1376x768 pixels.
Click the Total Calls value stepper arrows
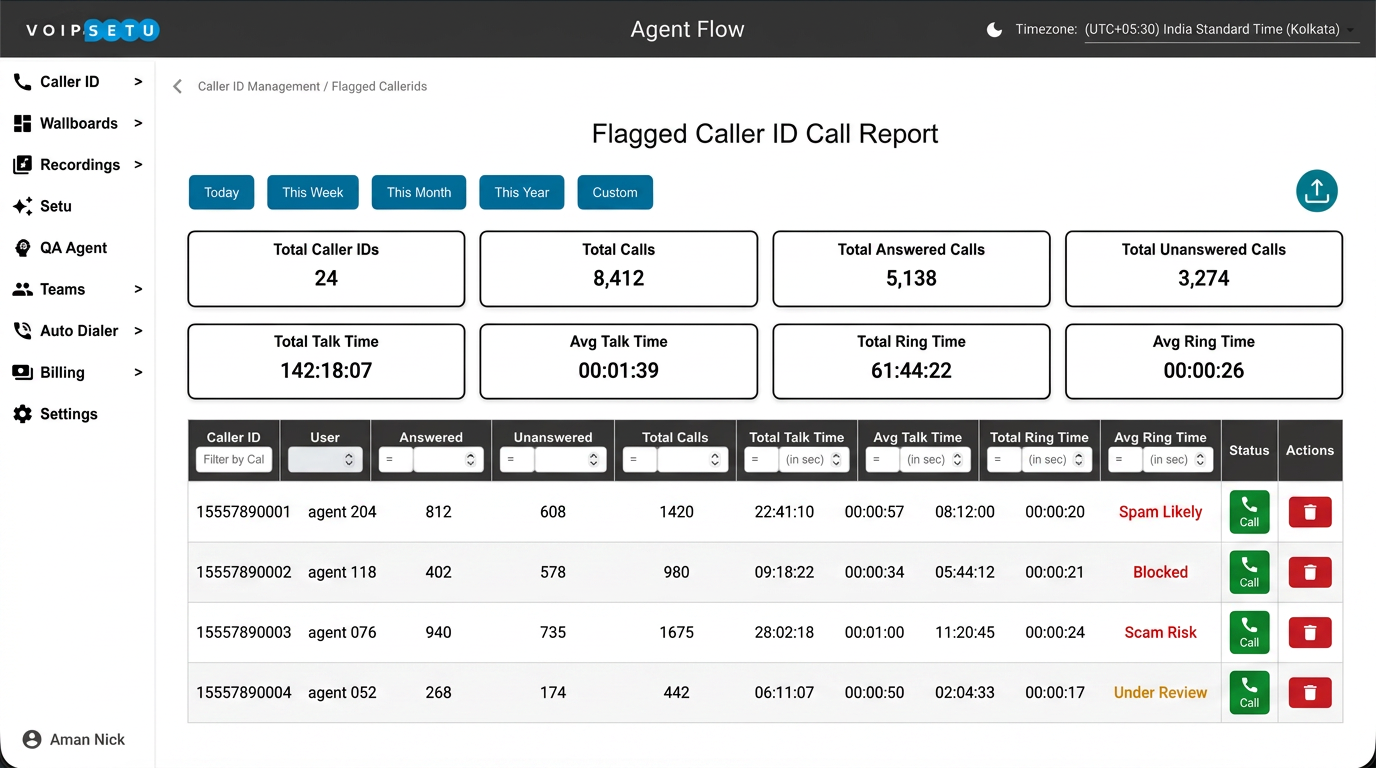coord(715,460)
